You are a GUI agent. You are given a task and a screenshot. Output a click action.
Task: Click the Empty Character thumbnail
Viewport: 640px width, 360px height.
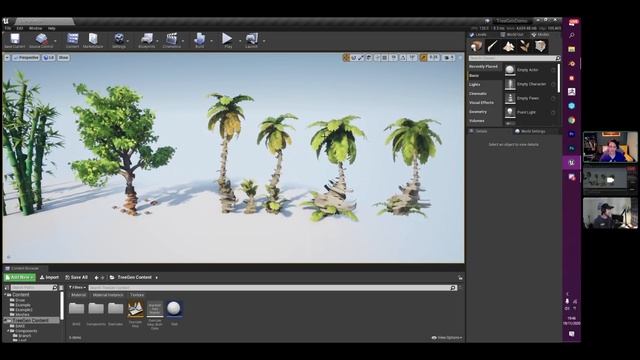tap(510, 84)
